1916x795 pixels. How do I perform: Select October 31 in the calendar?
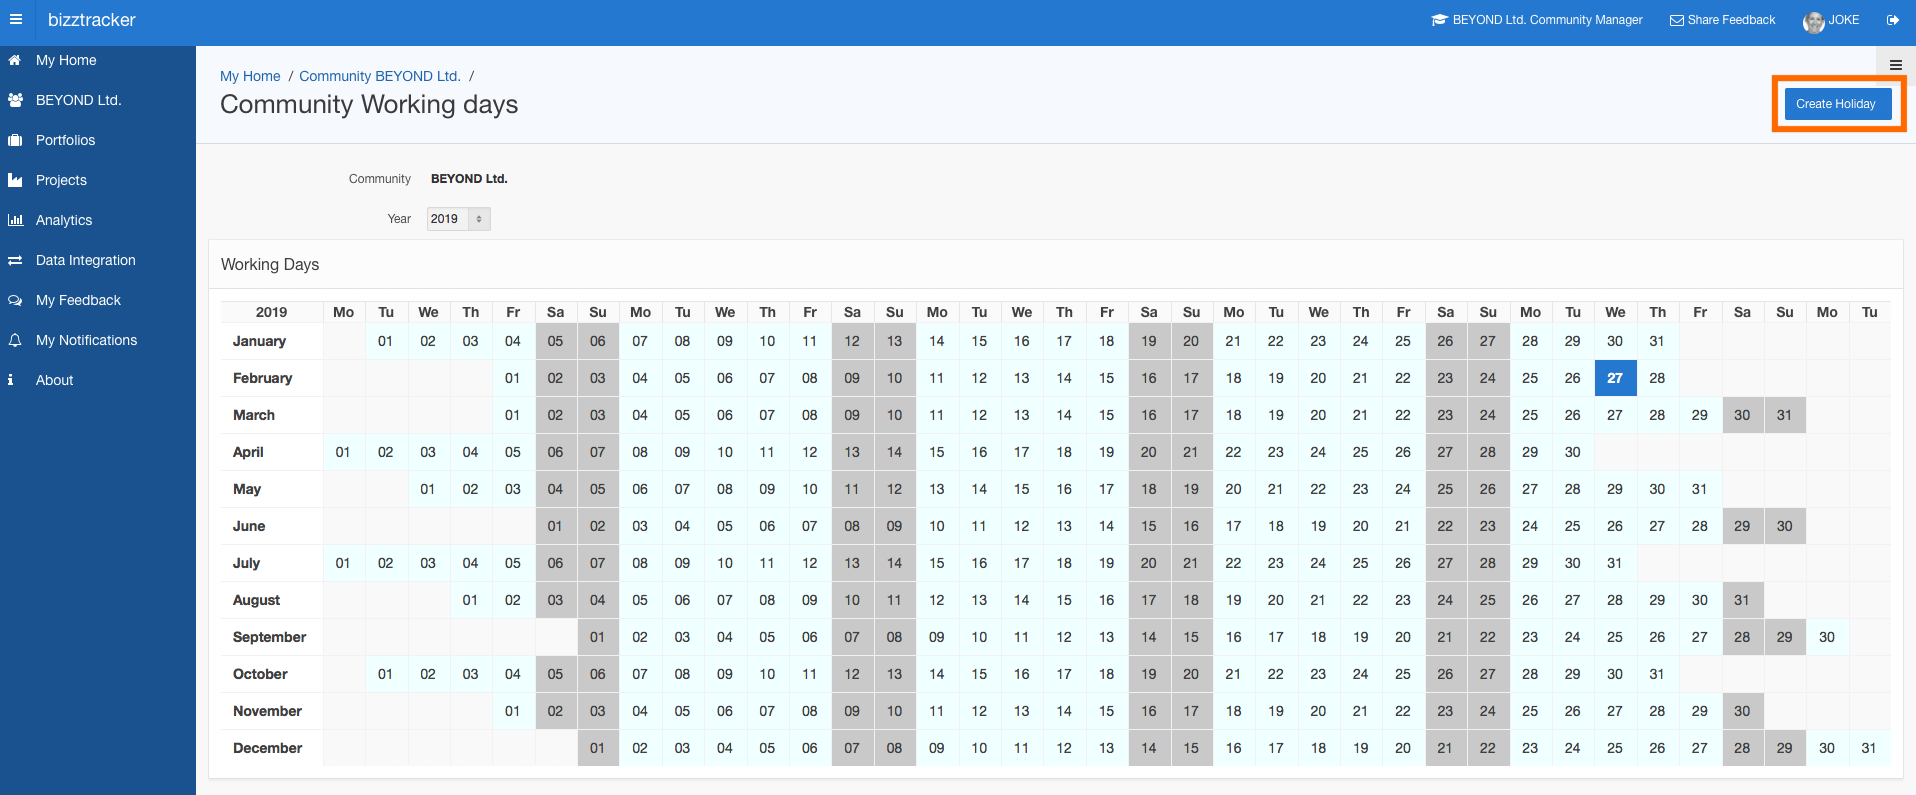pyautogui.click(x=1657, y=674)
